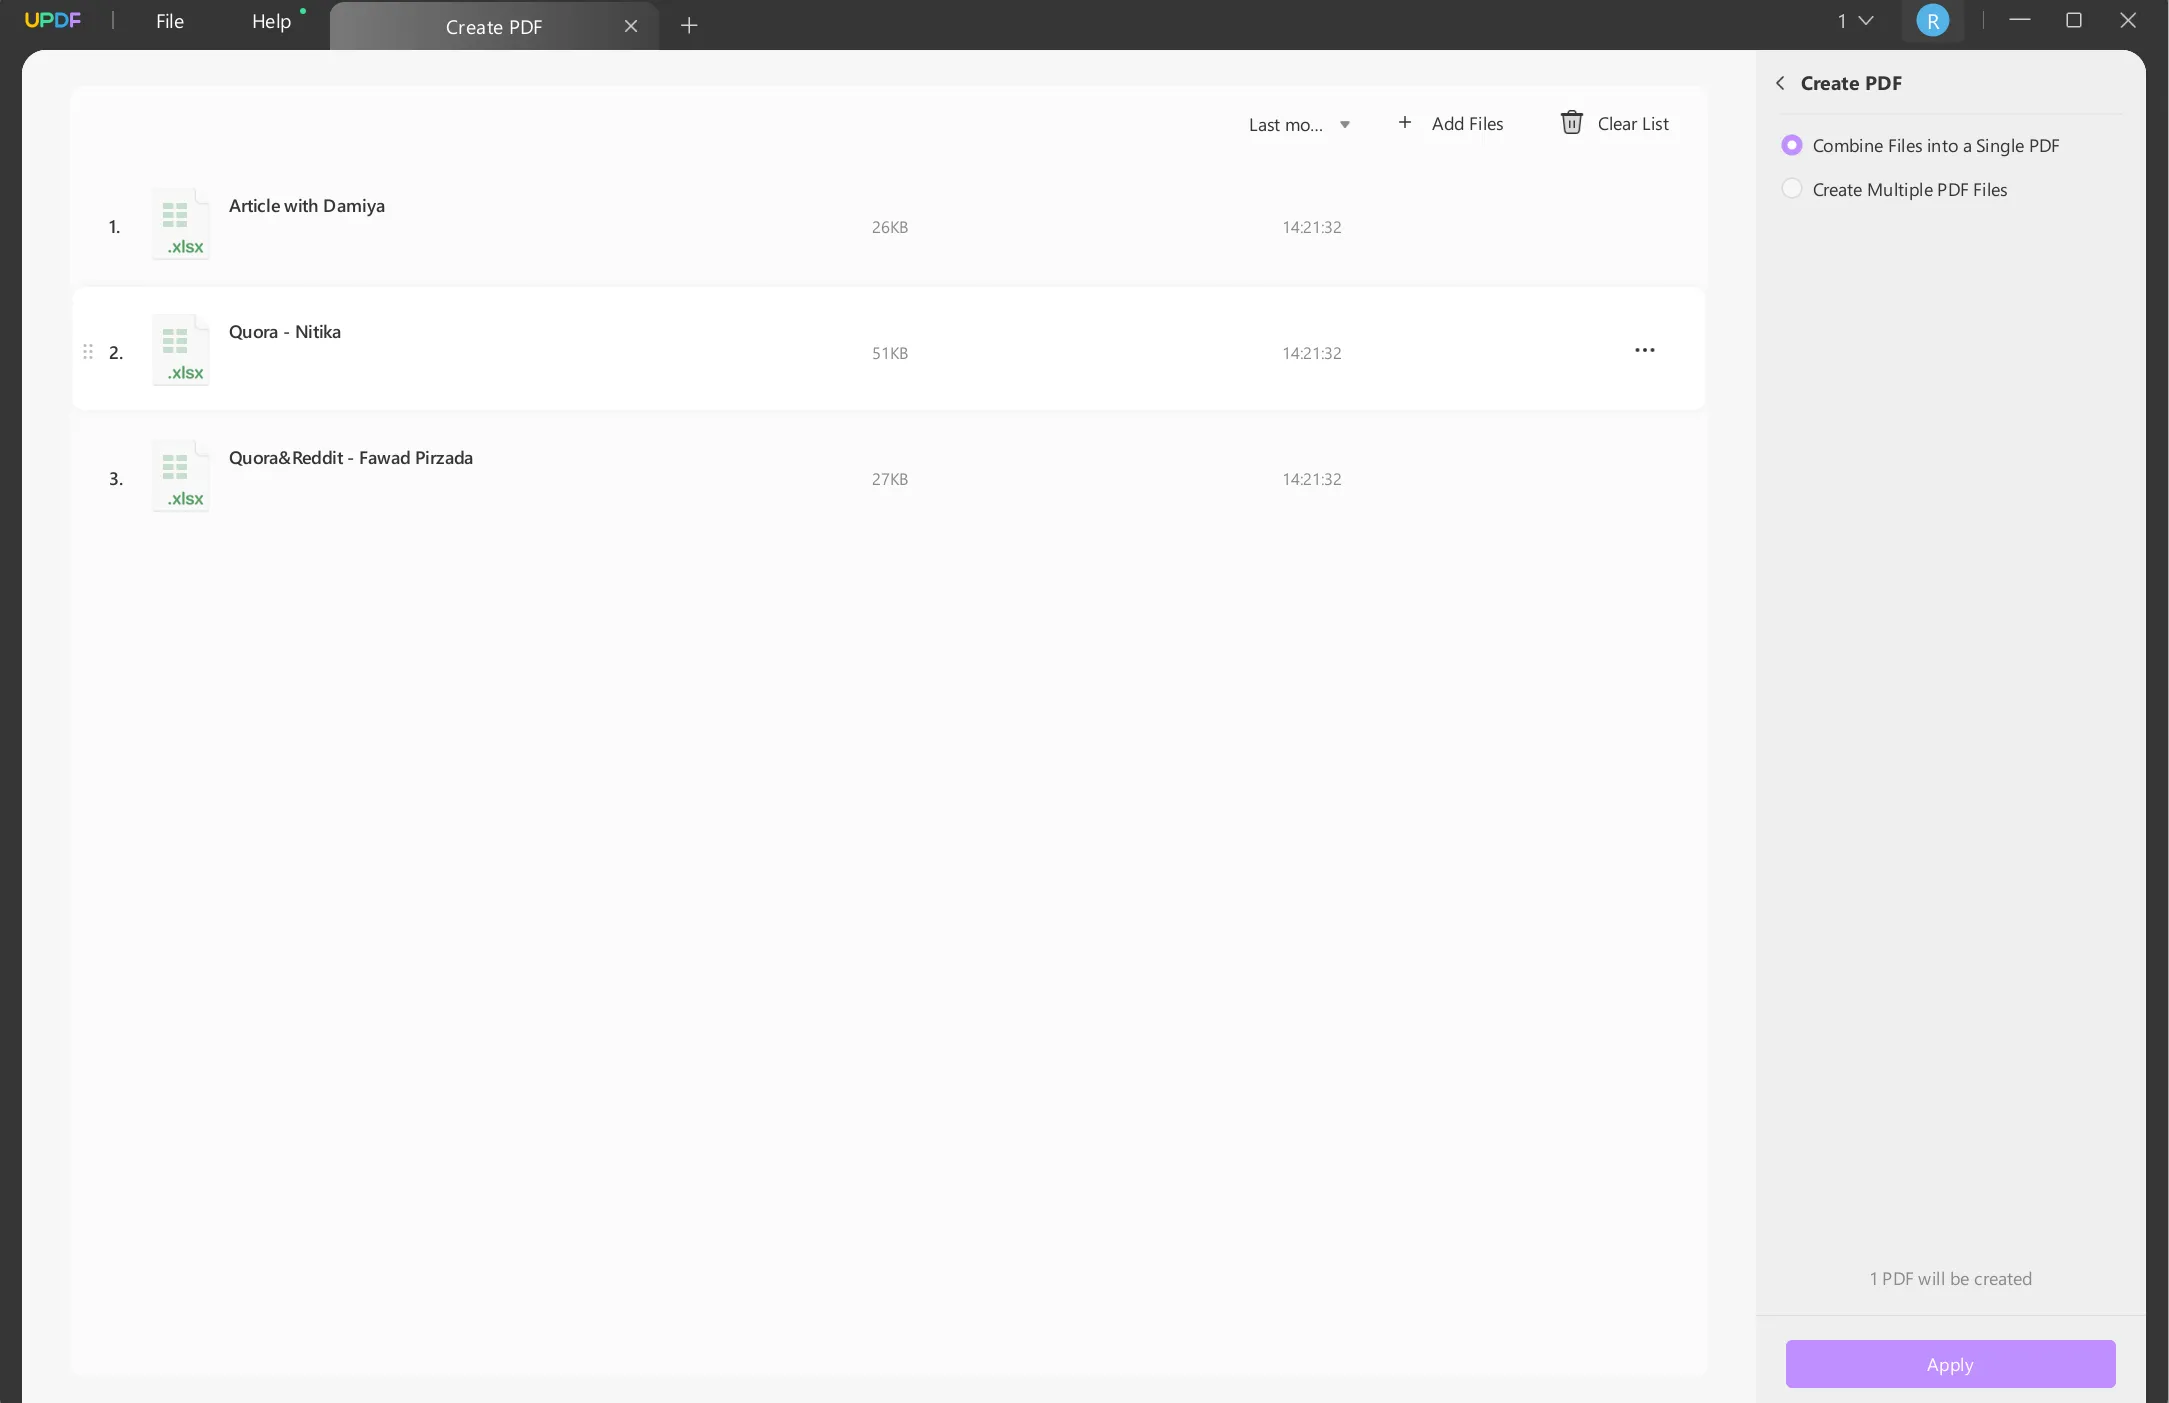2169x1403 pixels.
Task: Click the plus icon next to Add Files
Action: 1404,122
